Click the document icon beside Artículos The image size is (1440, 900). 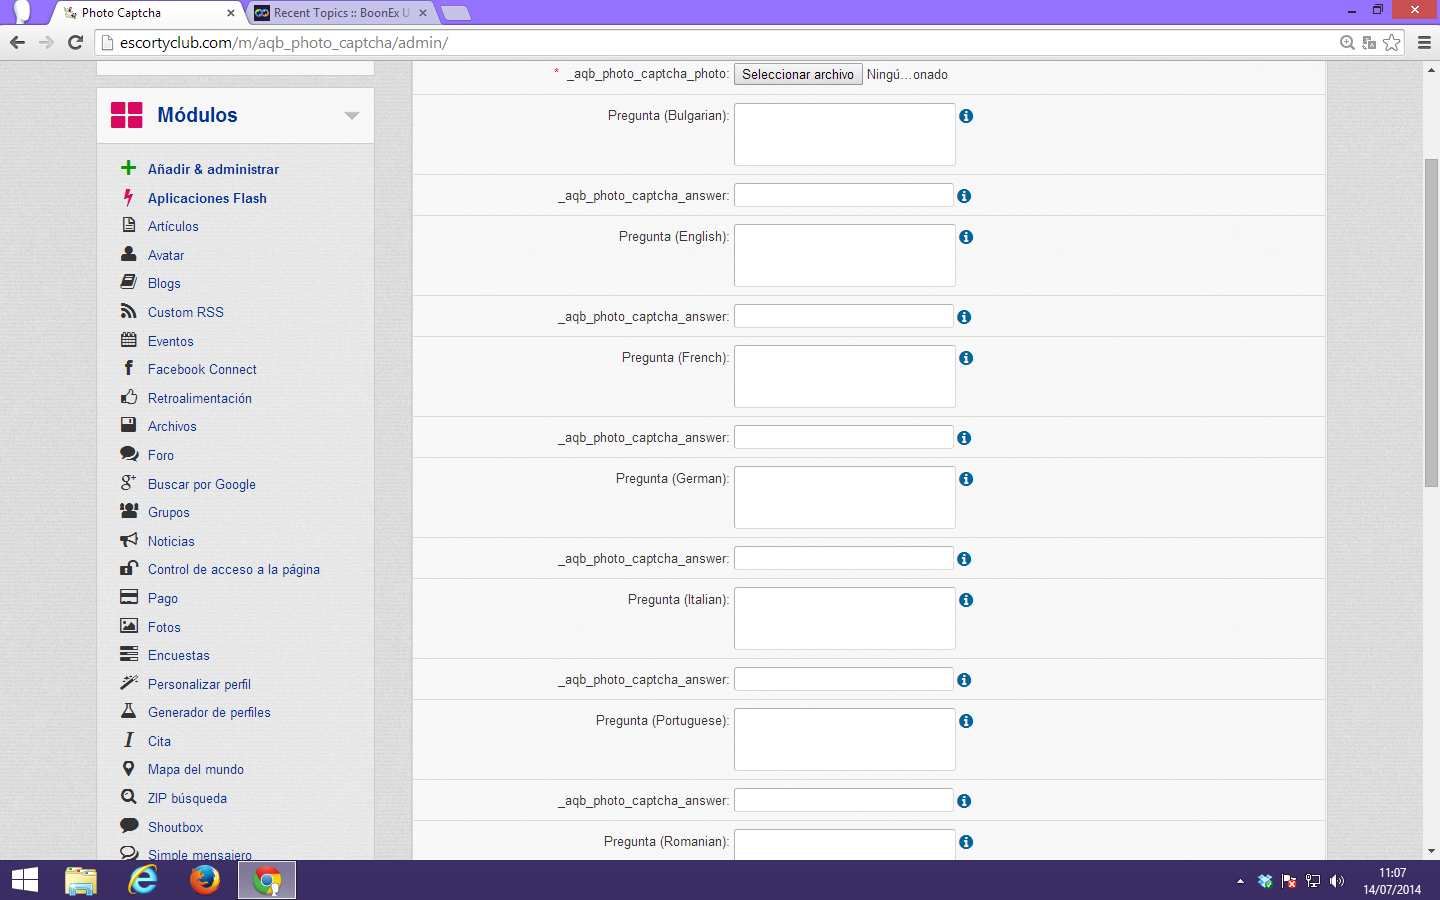(128, 225)
